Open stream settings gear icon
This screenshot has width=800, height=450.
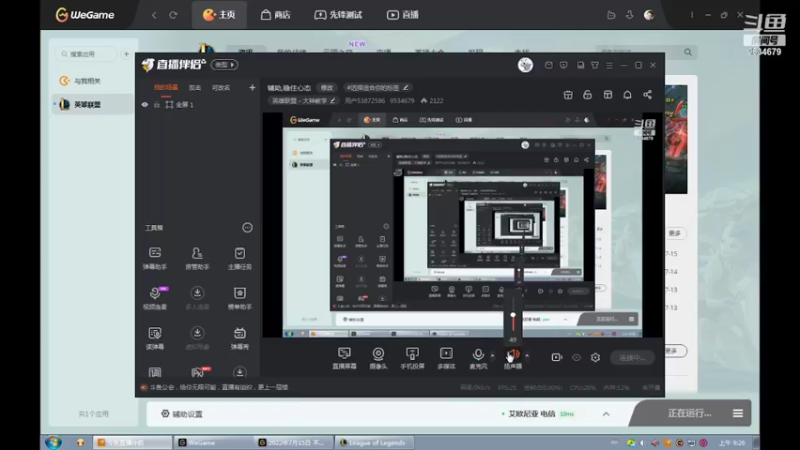coord(595,358)
